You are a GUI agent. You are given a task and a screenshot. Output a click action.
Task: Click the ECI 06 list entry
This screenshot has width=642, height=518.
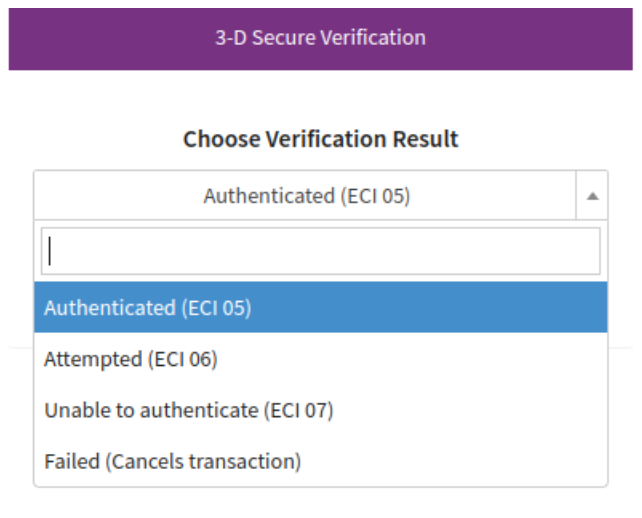tap(131, 359)
